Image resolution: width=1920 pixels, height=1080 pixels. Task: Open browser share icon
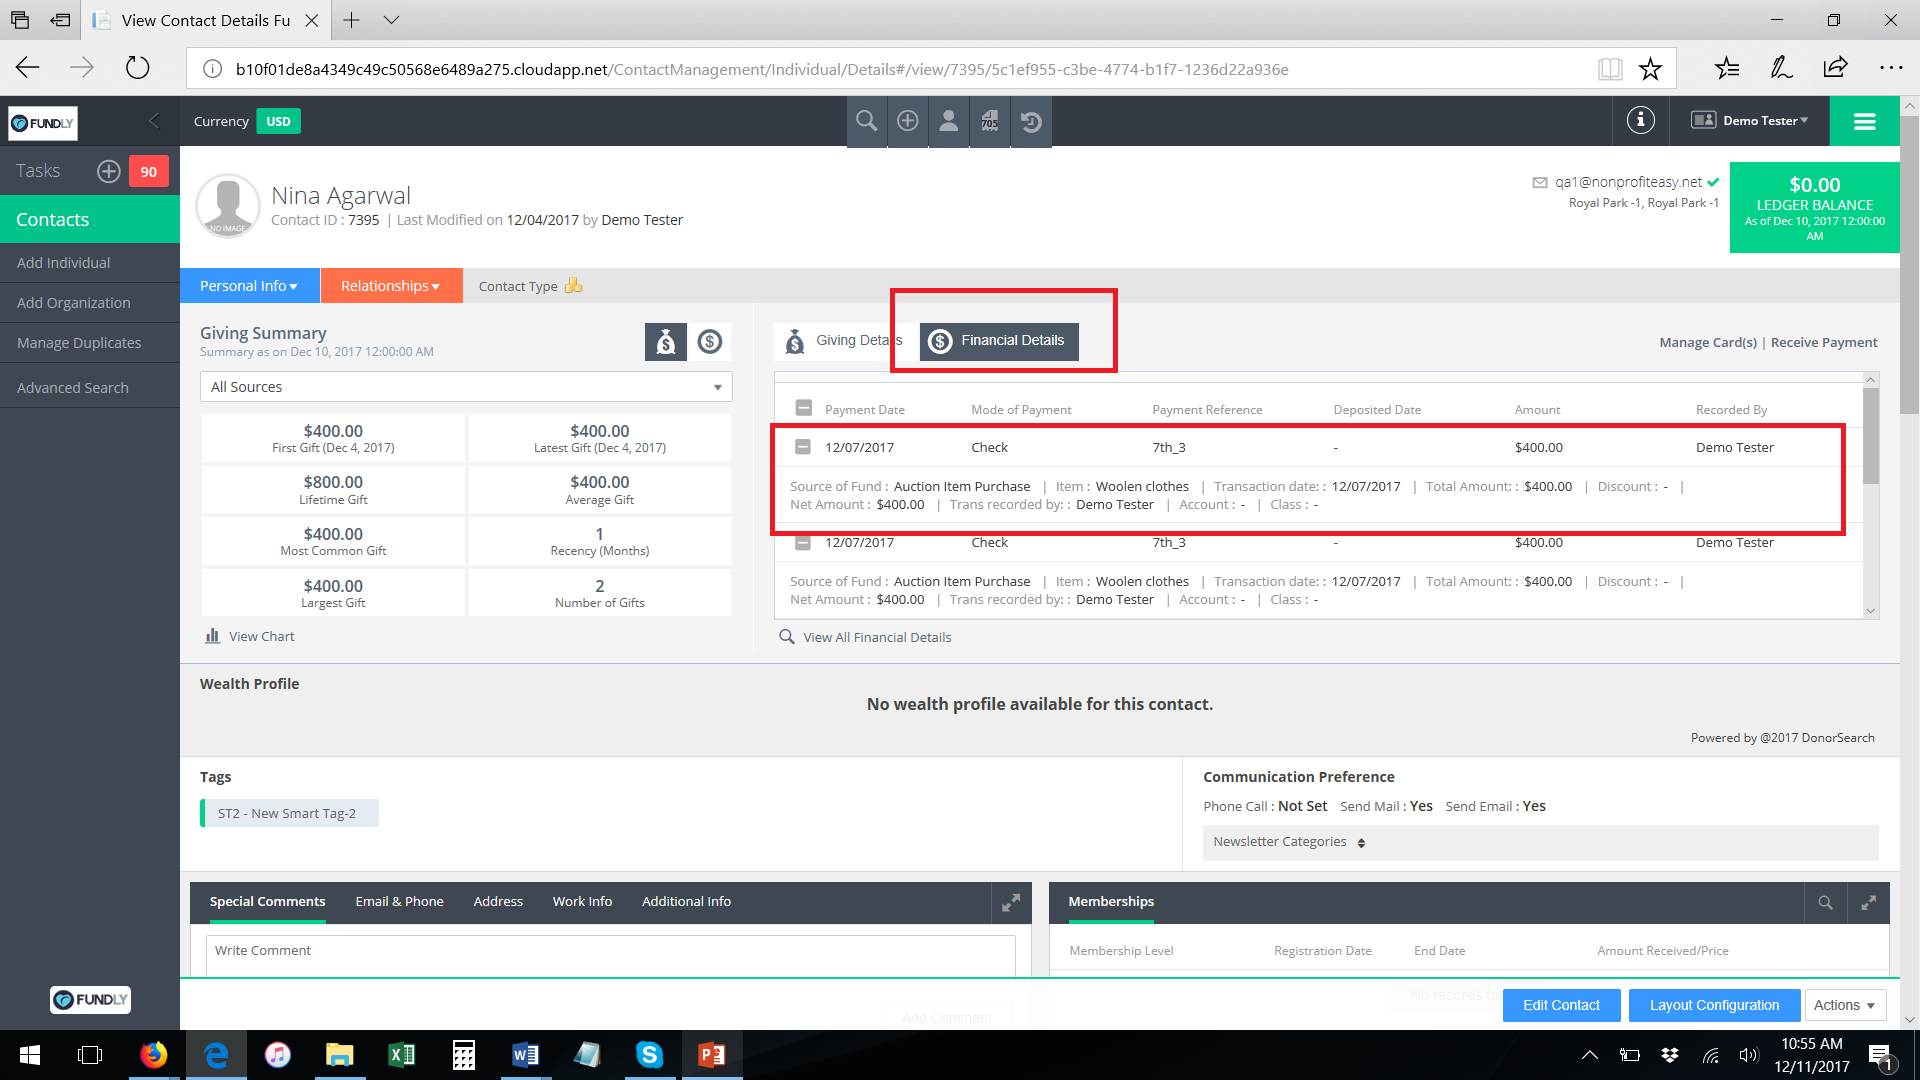1835,68
